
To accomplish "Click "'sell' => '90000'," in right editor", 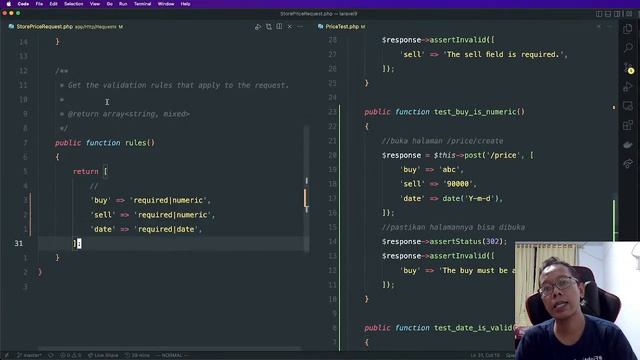I will [x=438, y=184].
